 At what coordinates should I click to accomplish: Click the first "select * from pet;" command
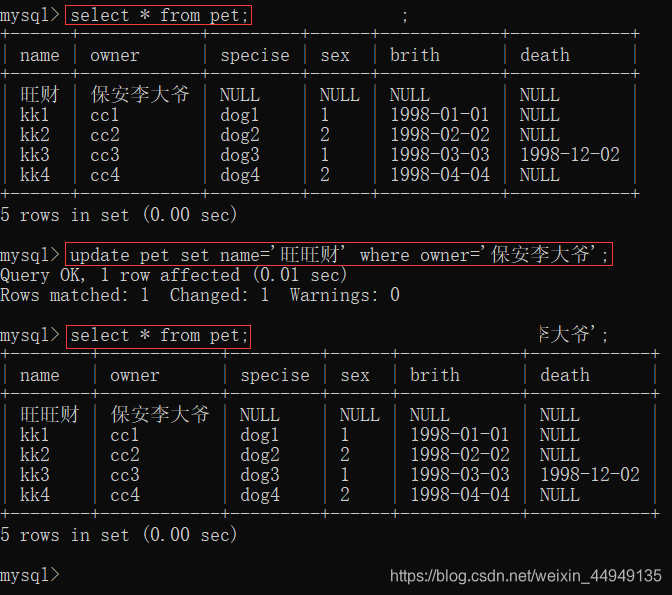(x=159, y=15)
